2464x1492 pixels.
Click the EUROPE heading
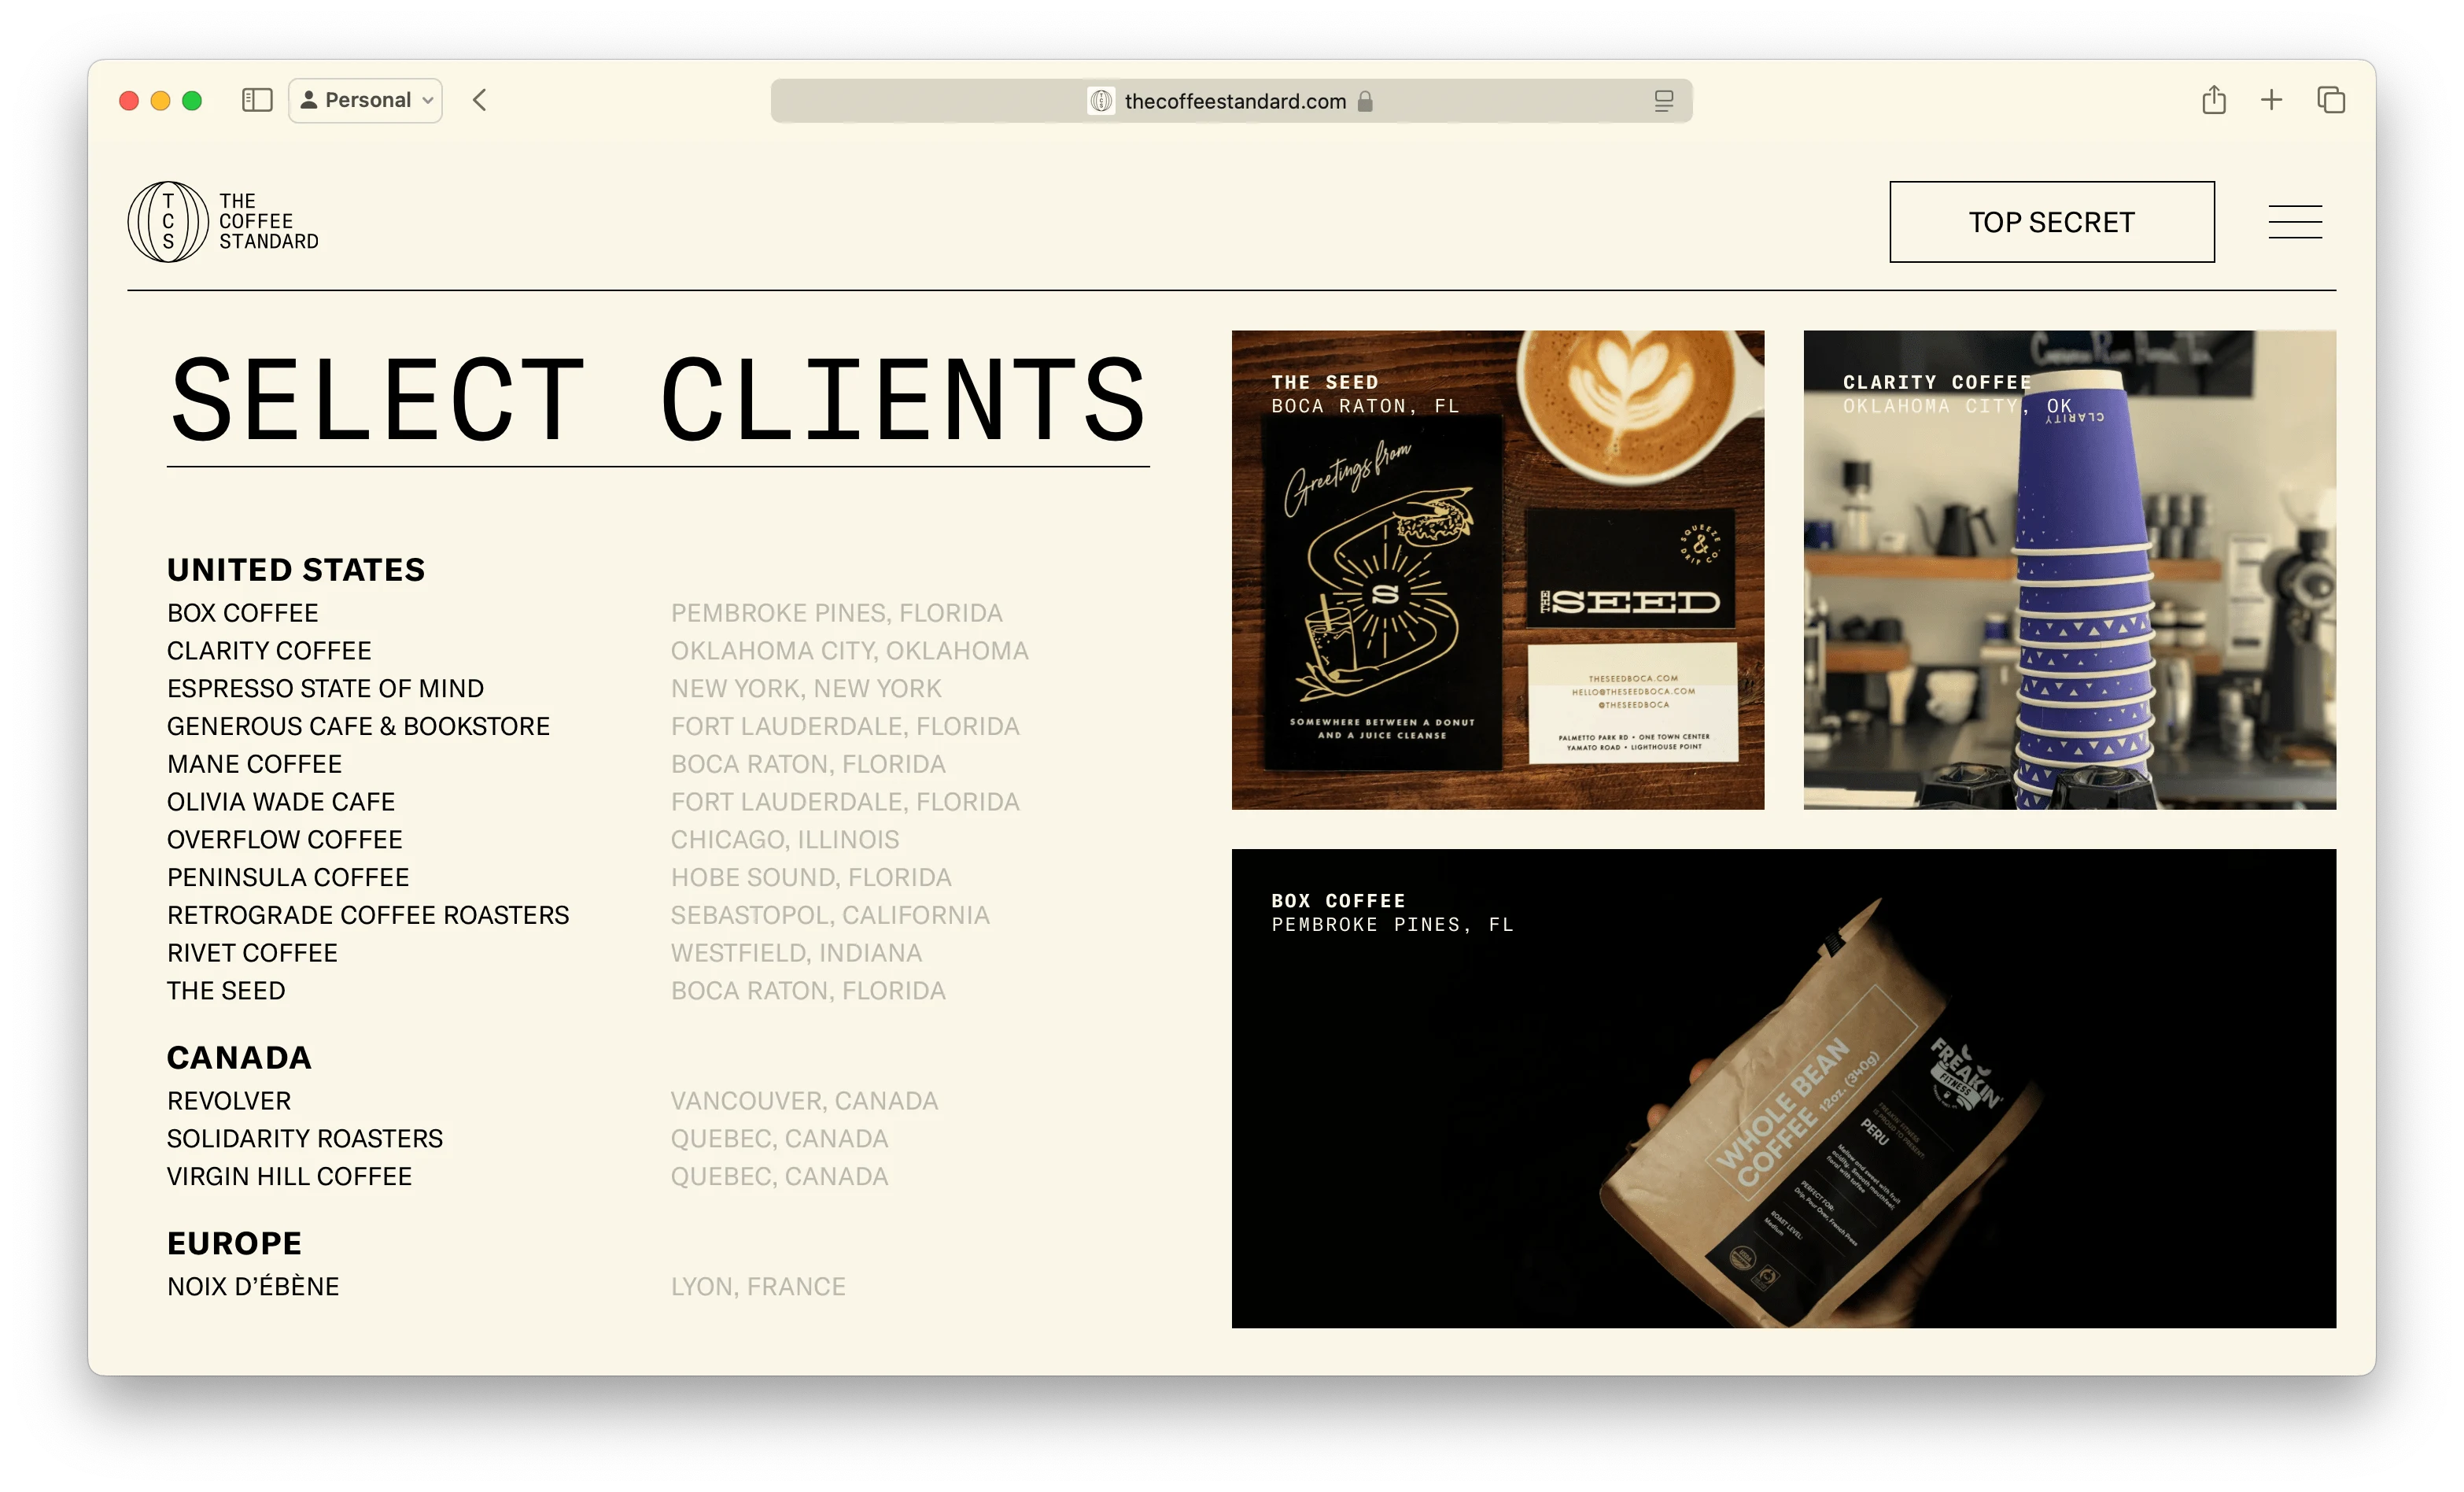click(x=234, y=1244)
